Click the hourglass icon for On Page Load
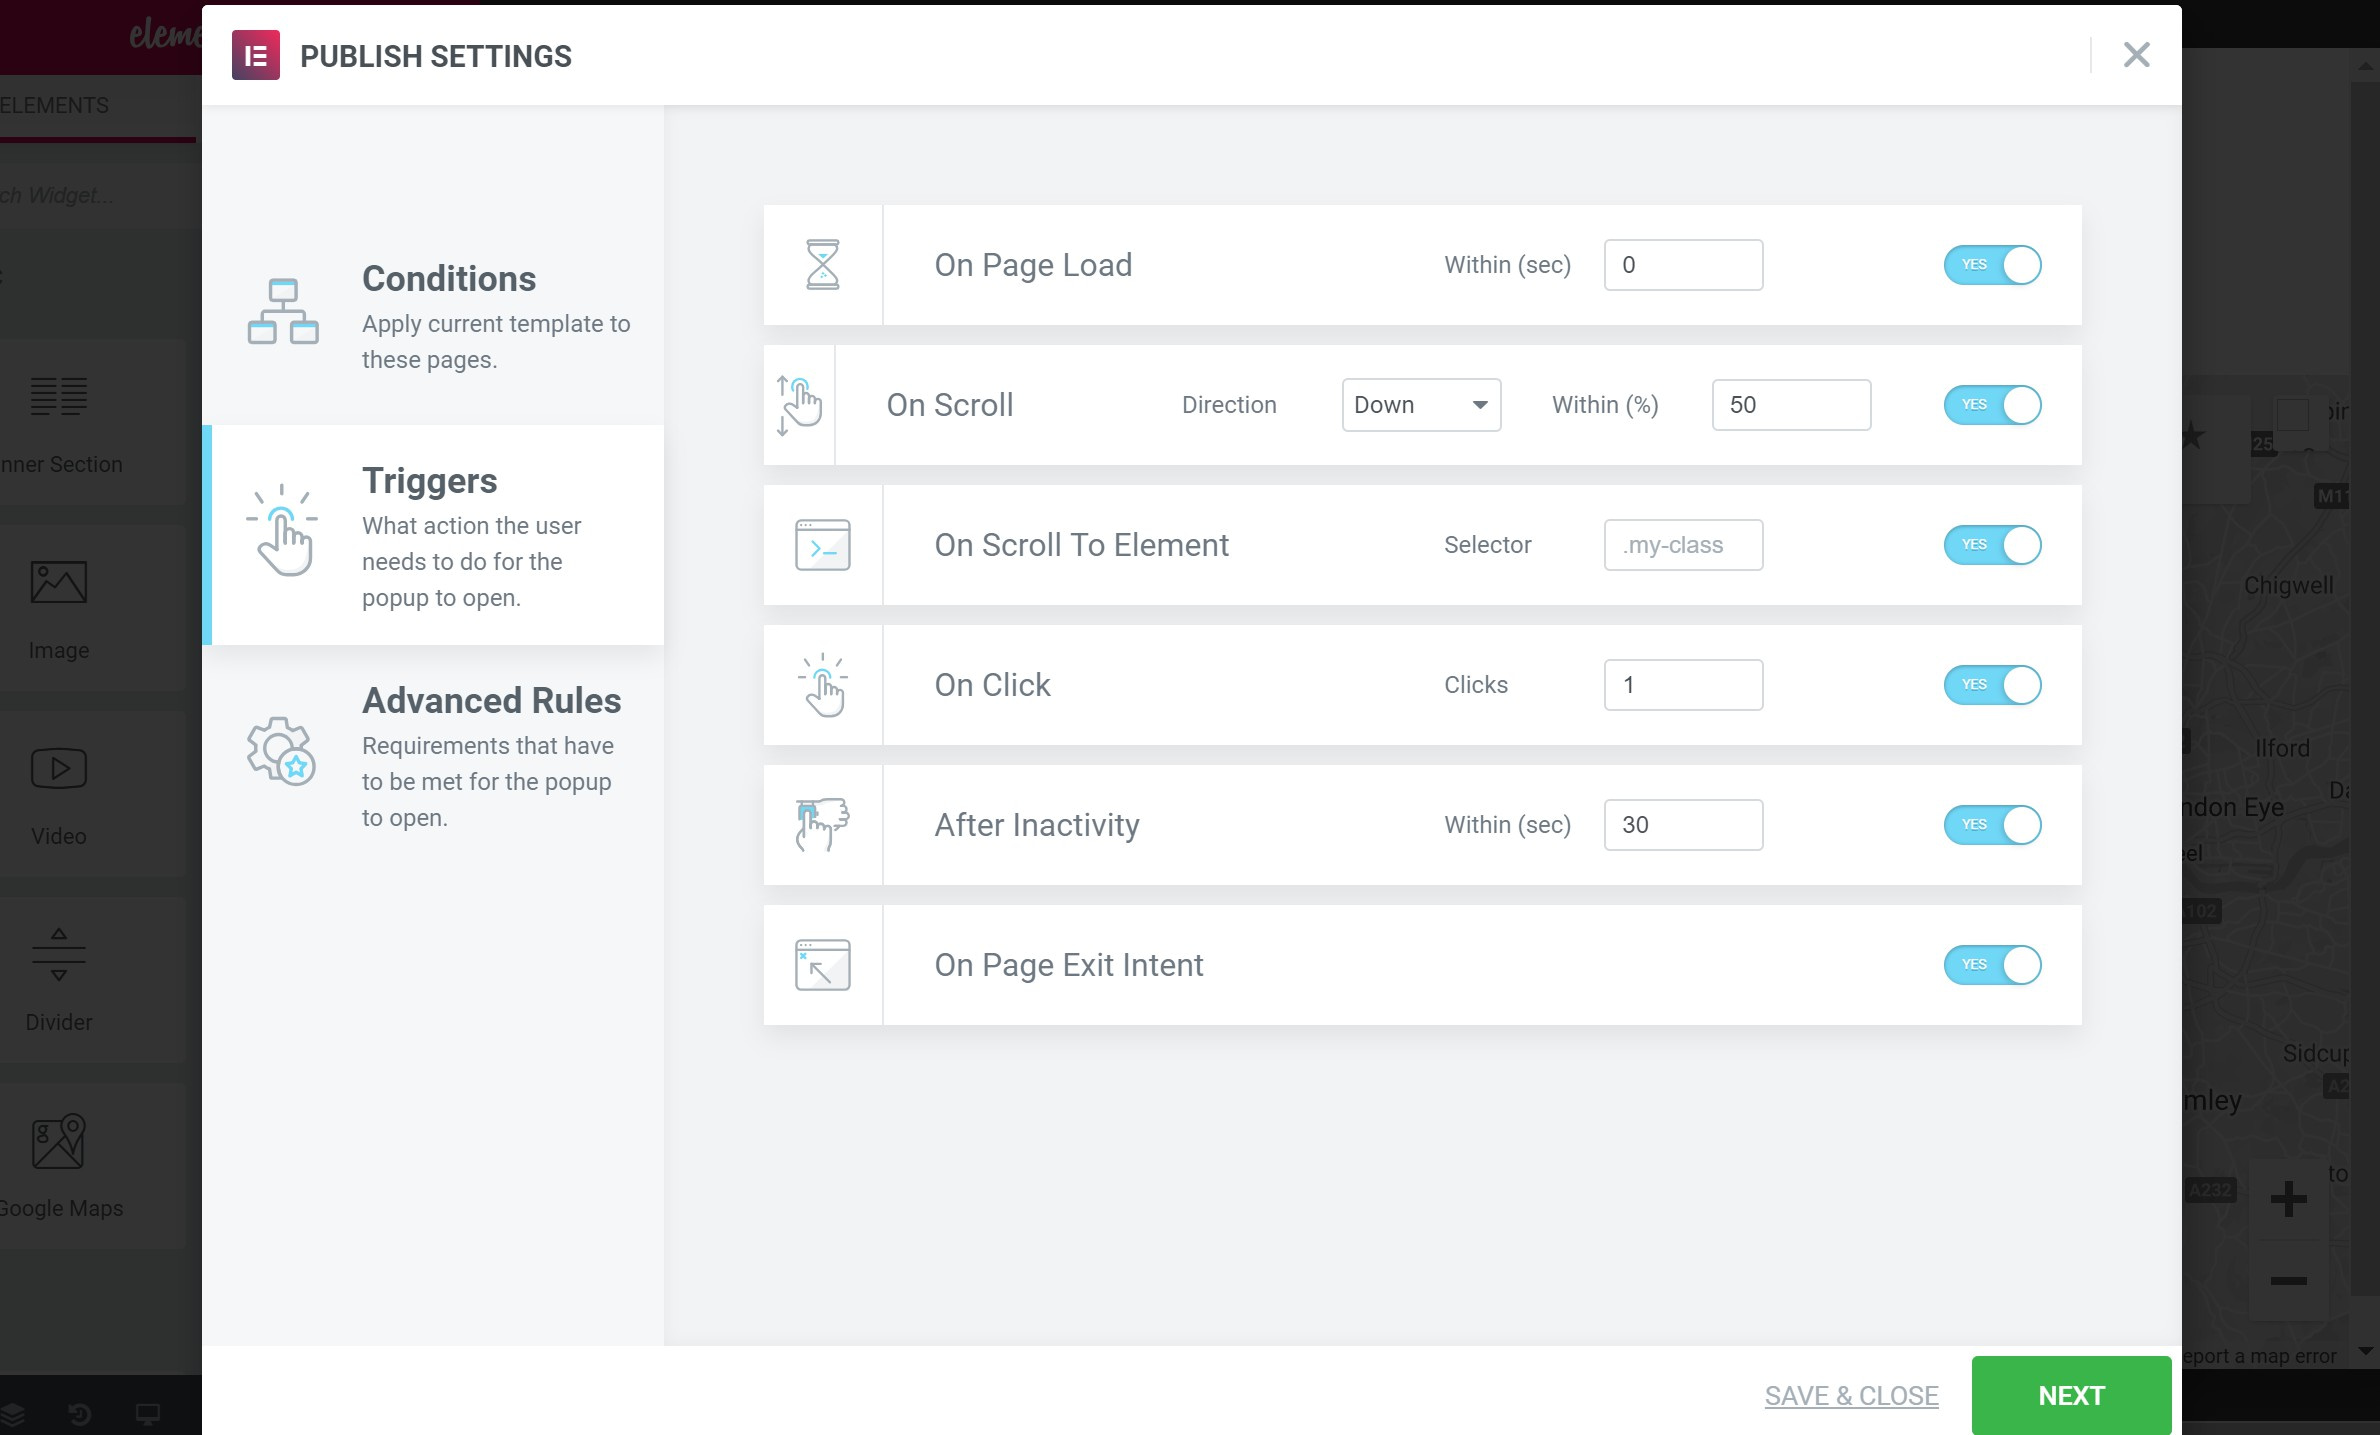Screen dimensions: 2380x1435 [822, 264]
